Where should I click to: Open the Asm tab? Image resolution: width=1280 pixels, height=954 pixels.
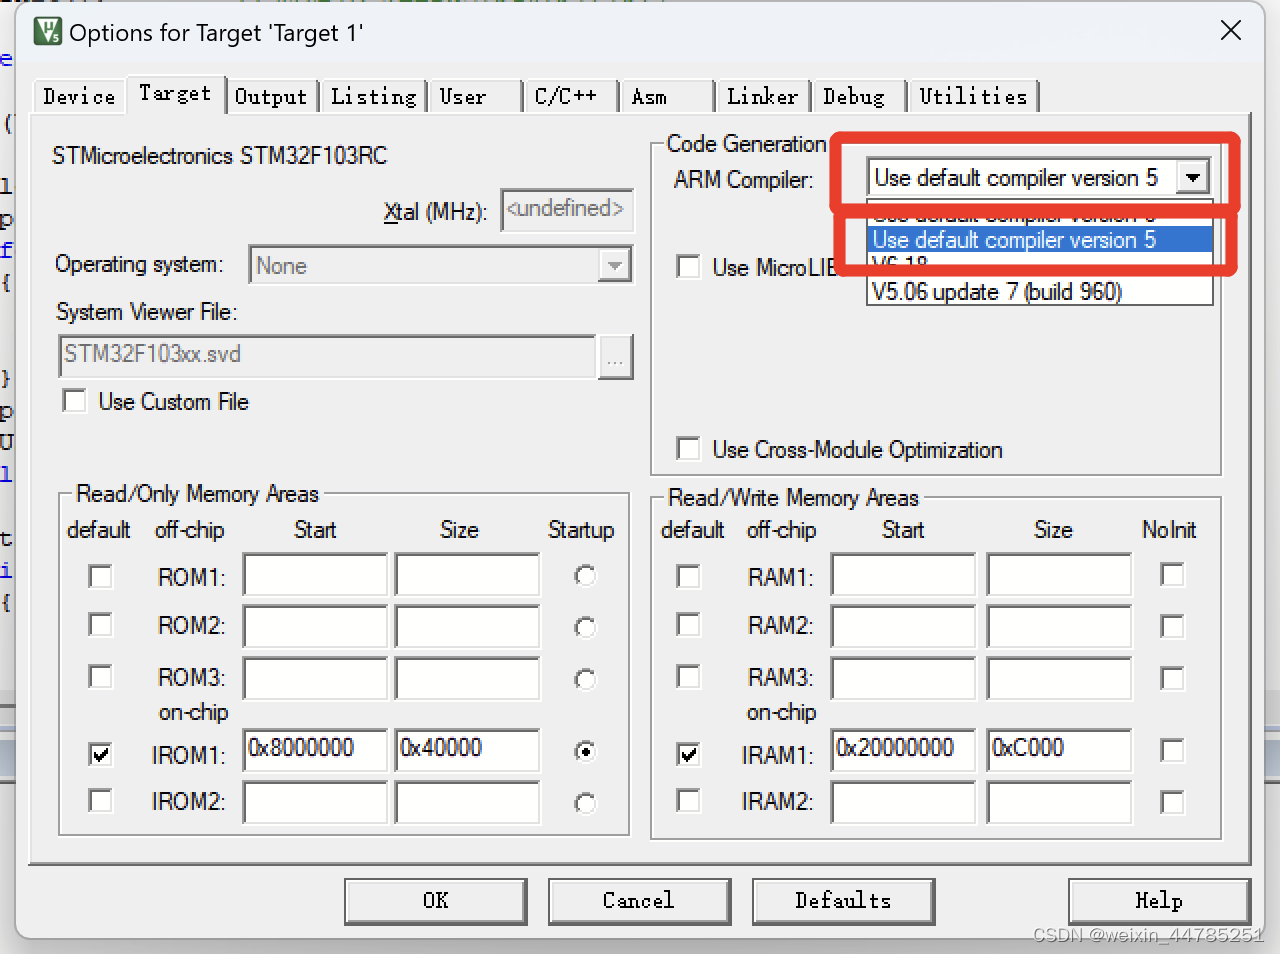pyautogui.click(x=667, y=96)
